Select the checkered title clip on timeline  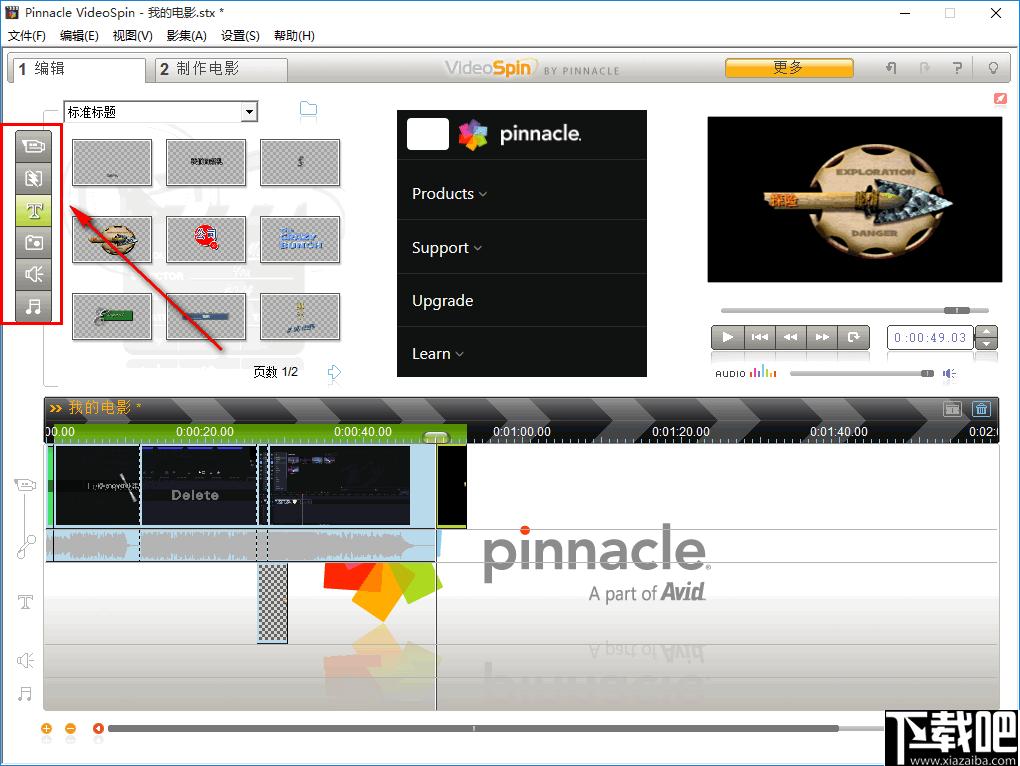coord(273,603)
